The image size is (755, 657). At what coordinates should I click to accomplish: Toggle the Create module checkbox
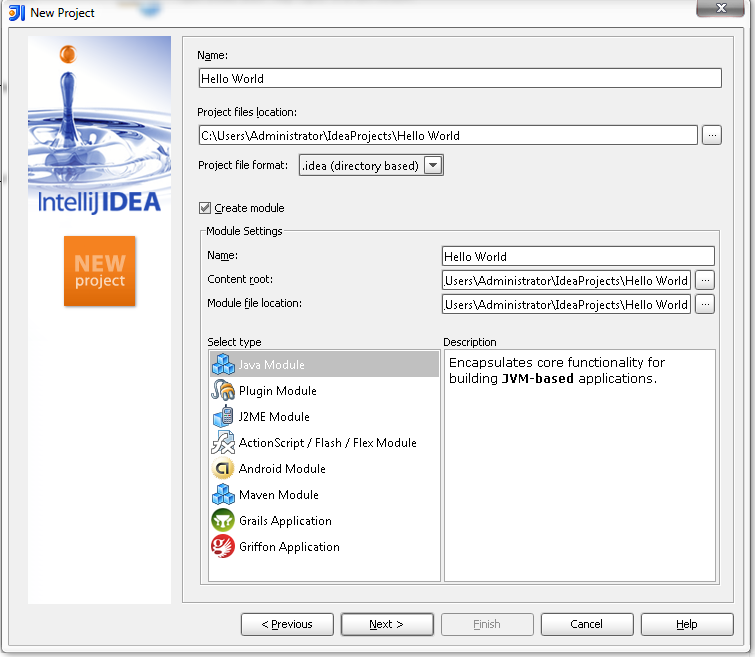[x=205, y=208]
